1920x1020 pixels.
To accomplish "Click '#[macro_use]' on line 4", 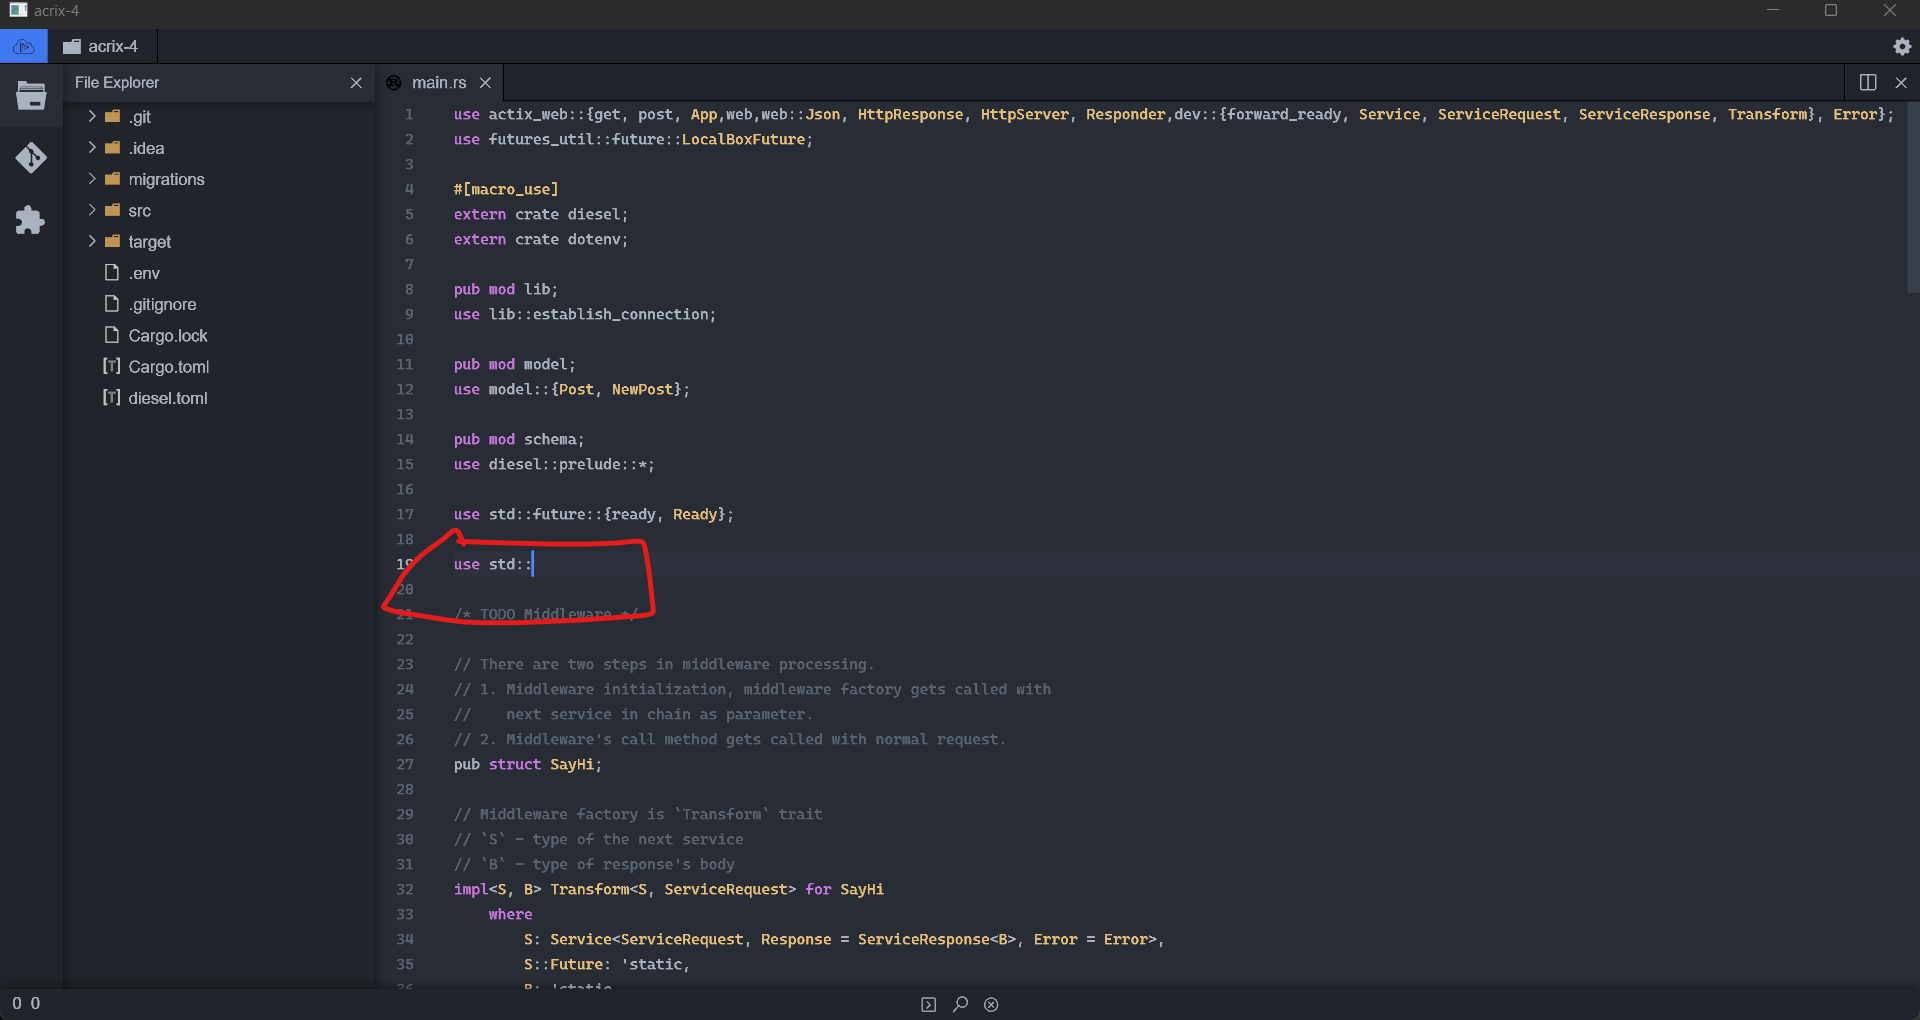I will (506, 189).
